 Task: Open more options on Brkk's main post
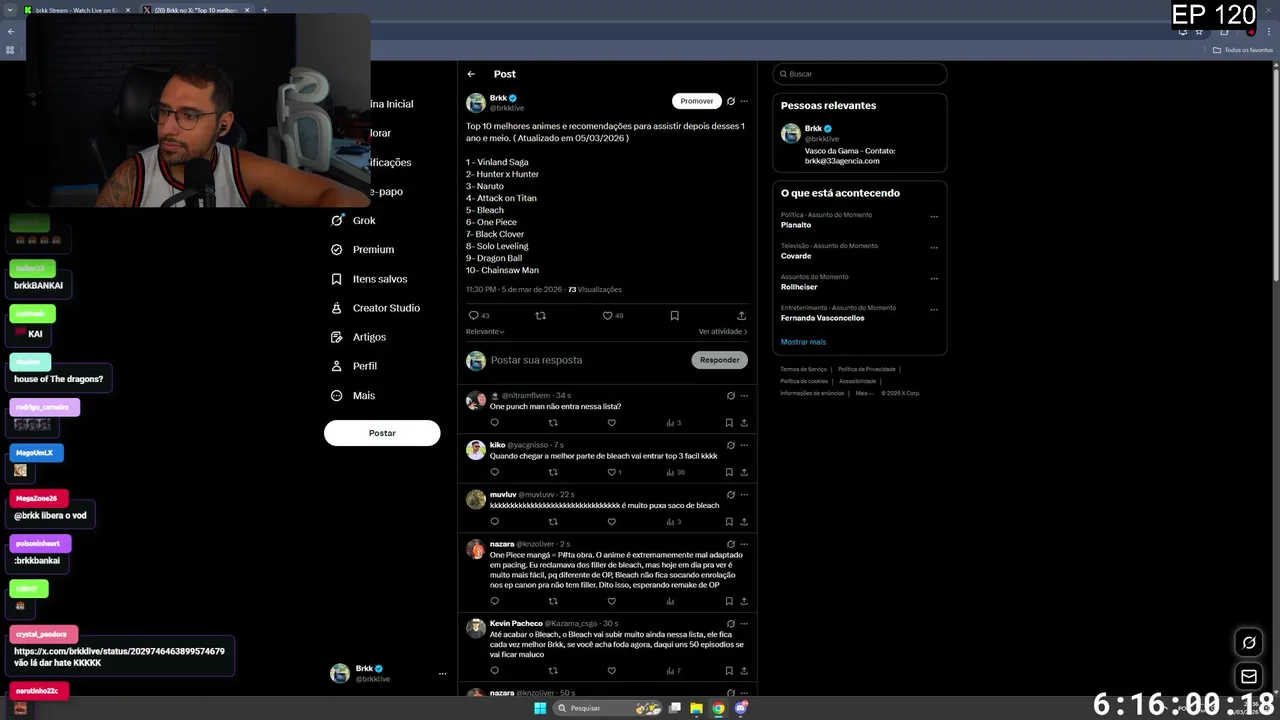(744, 101)
